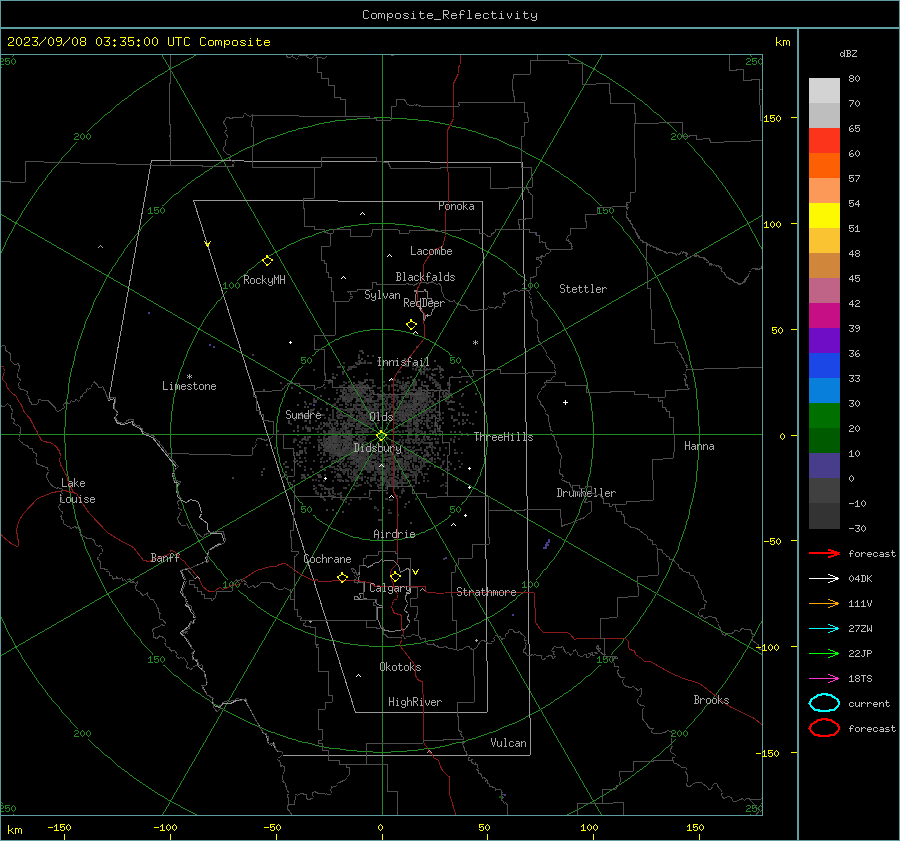Click the Composite_Reflectivity title
The width and height of the screenshot is (900, 841).
450,15
